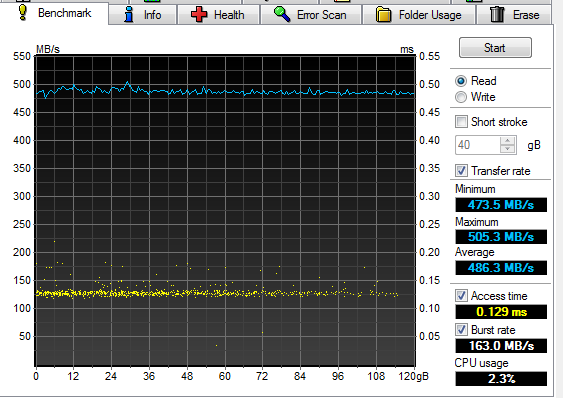This screenshot has height=398, width=563.
Task: Disable the Access time checkbox
Action: (461, 296)
